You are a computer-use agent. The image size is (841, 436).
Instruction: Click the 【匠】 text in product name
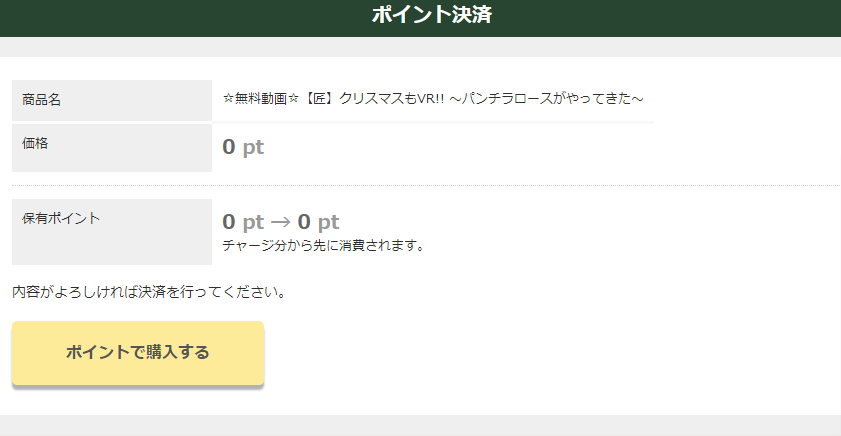(319, 99)
